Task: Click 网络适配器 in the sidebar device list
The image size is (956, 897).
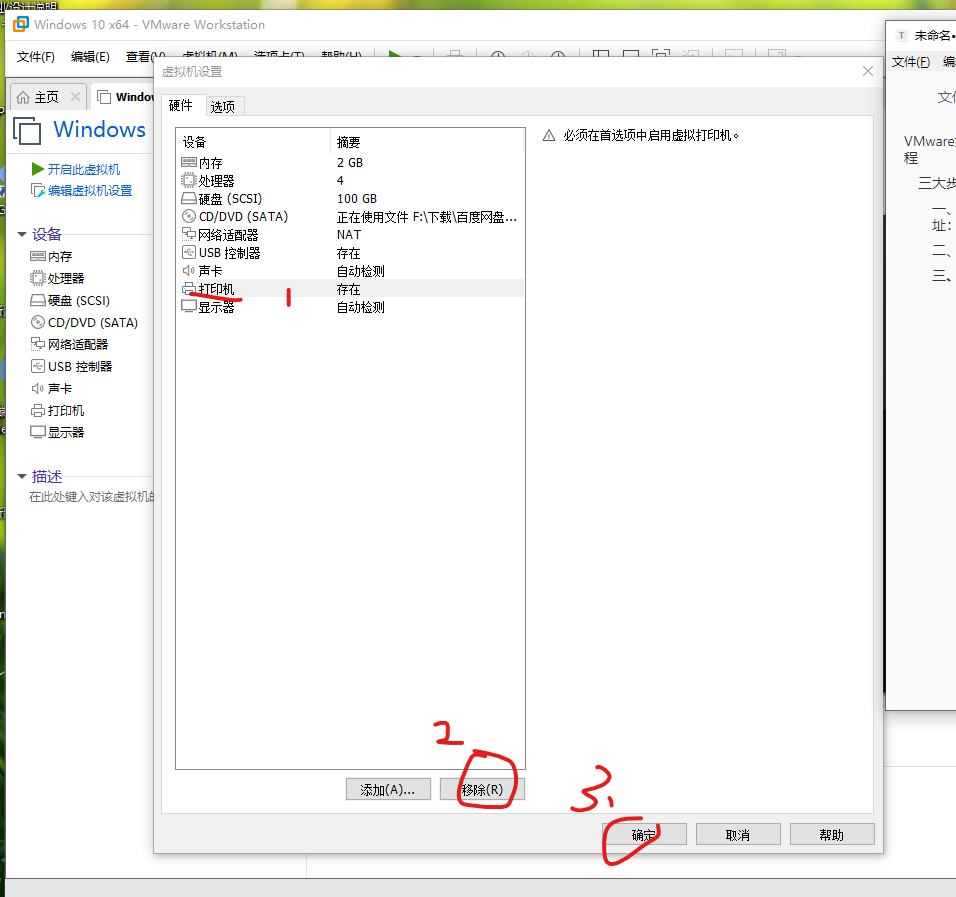Action: 77,345
